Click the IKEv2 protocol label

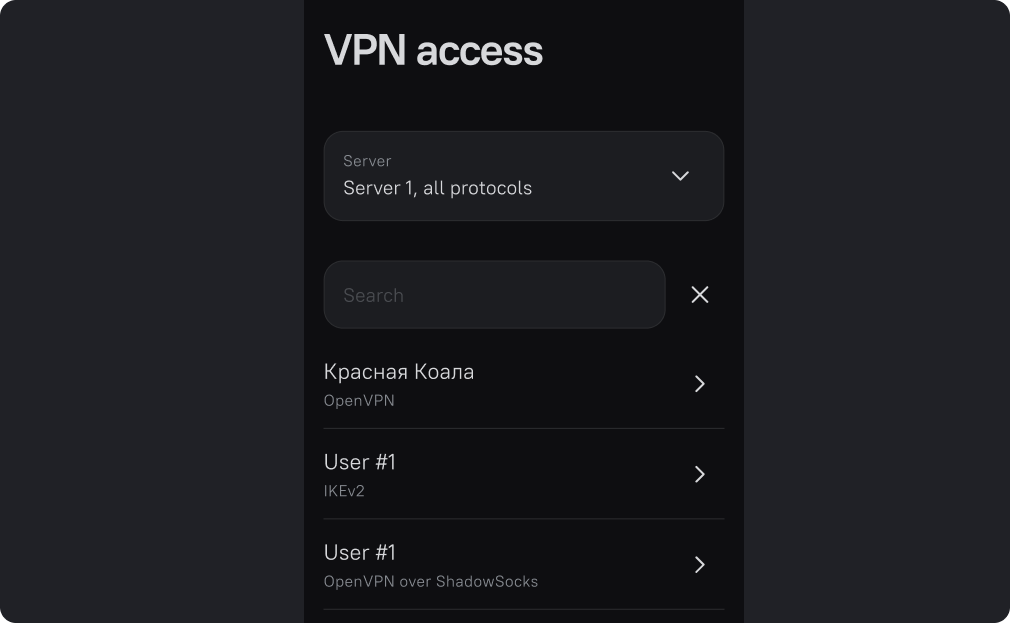[x=344, y=491]
